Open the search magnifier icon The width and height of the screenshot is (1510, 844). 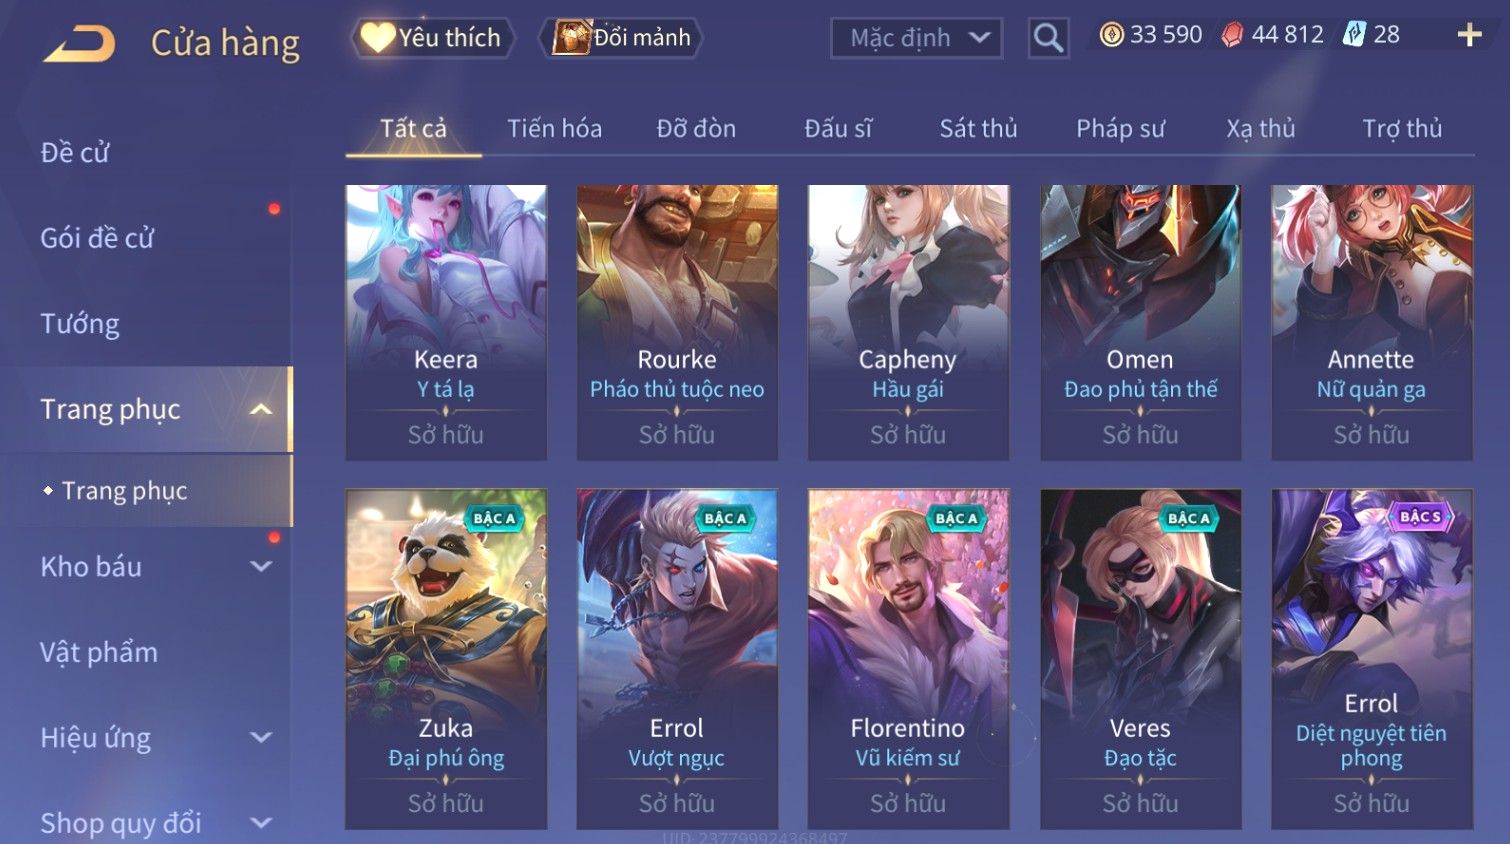tap(1048, 38)
